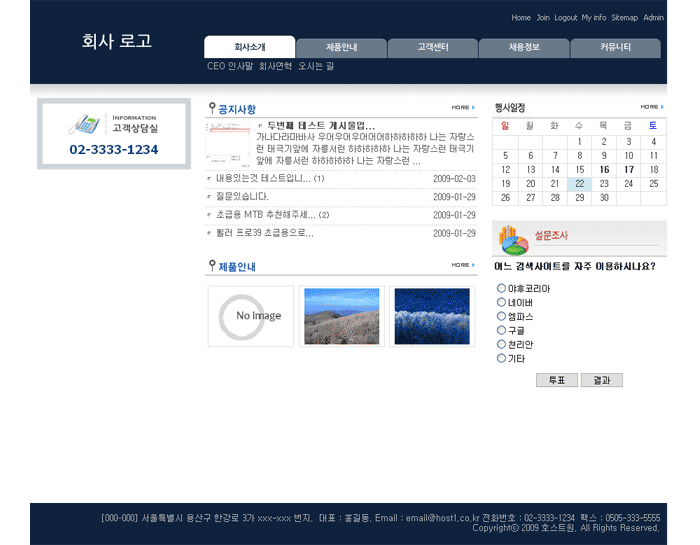
Task: Switch to the 제품안내 tab
Action: pos(342,48)
